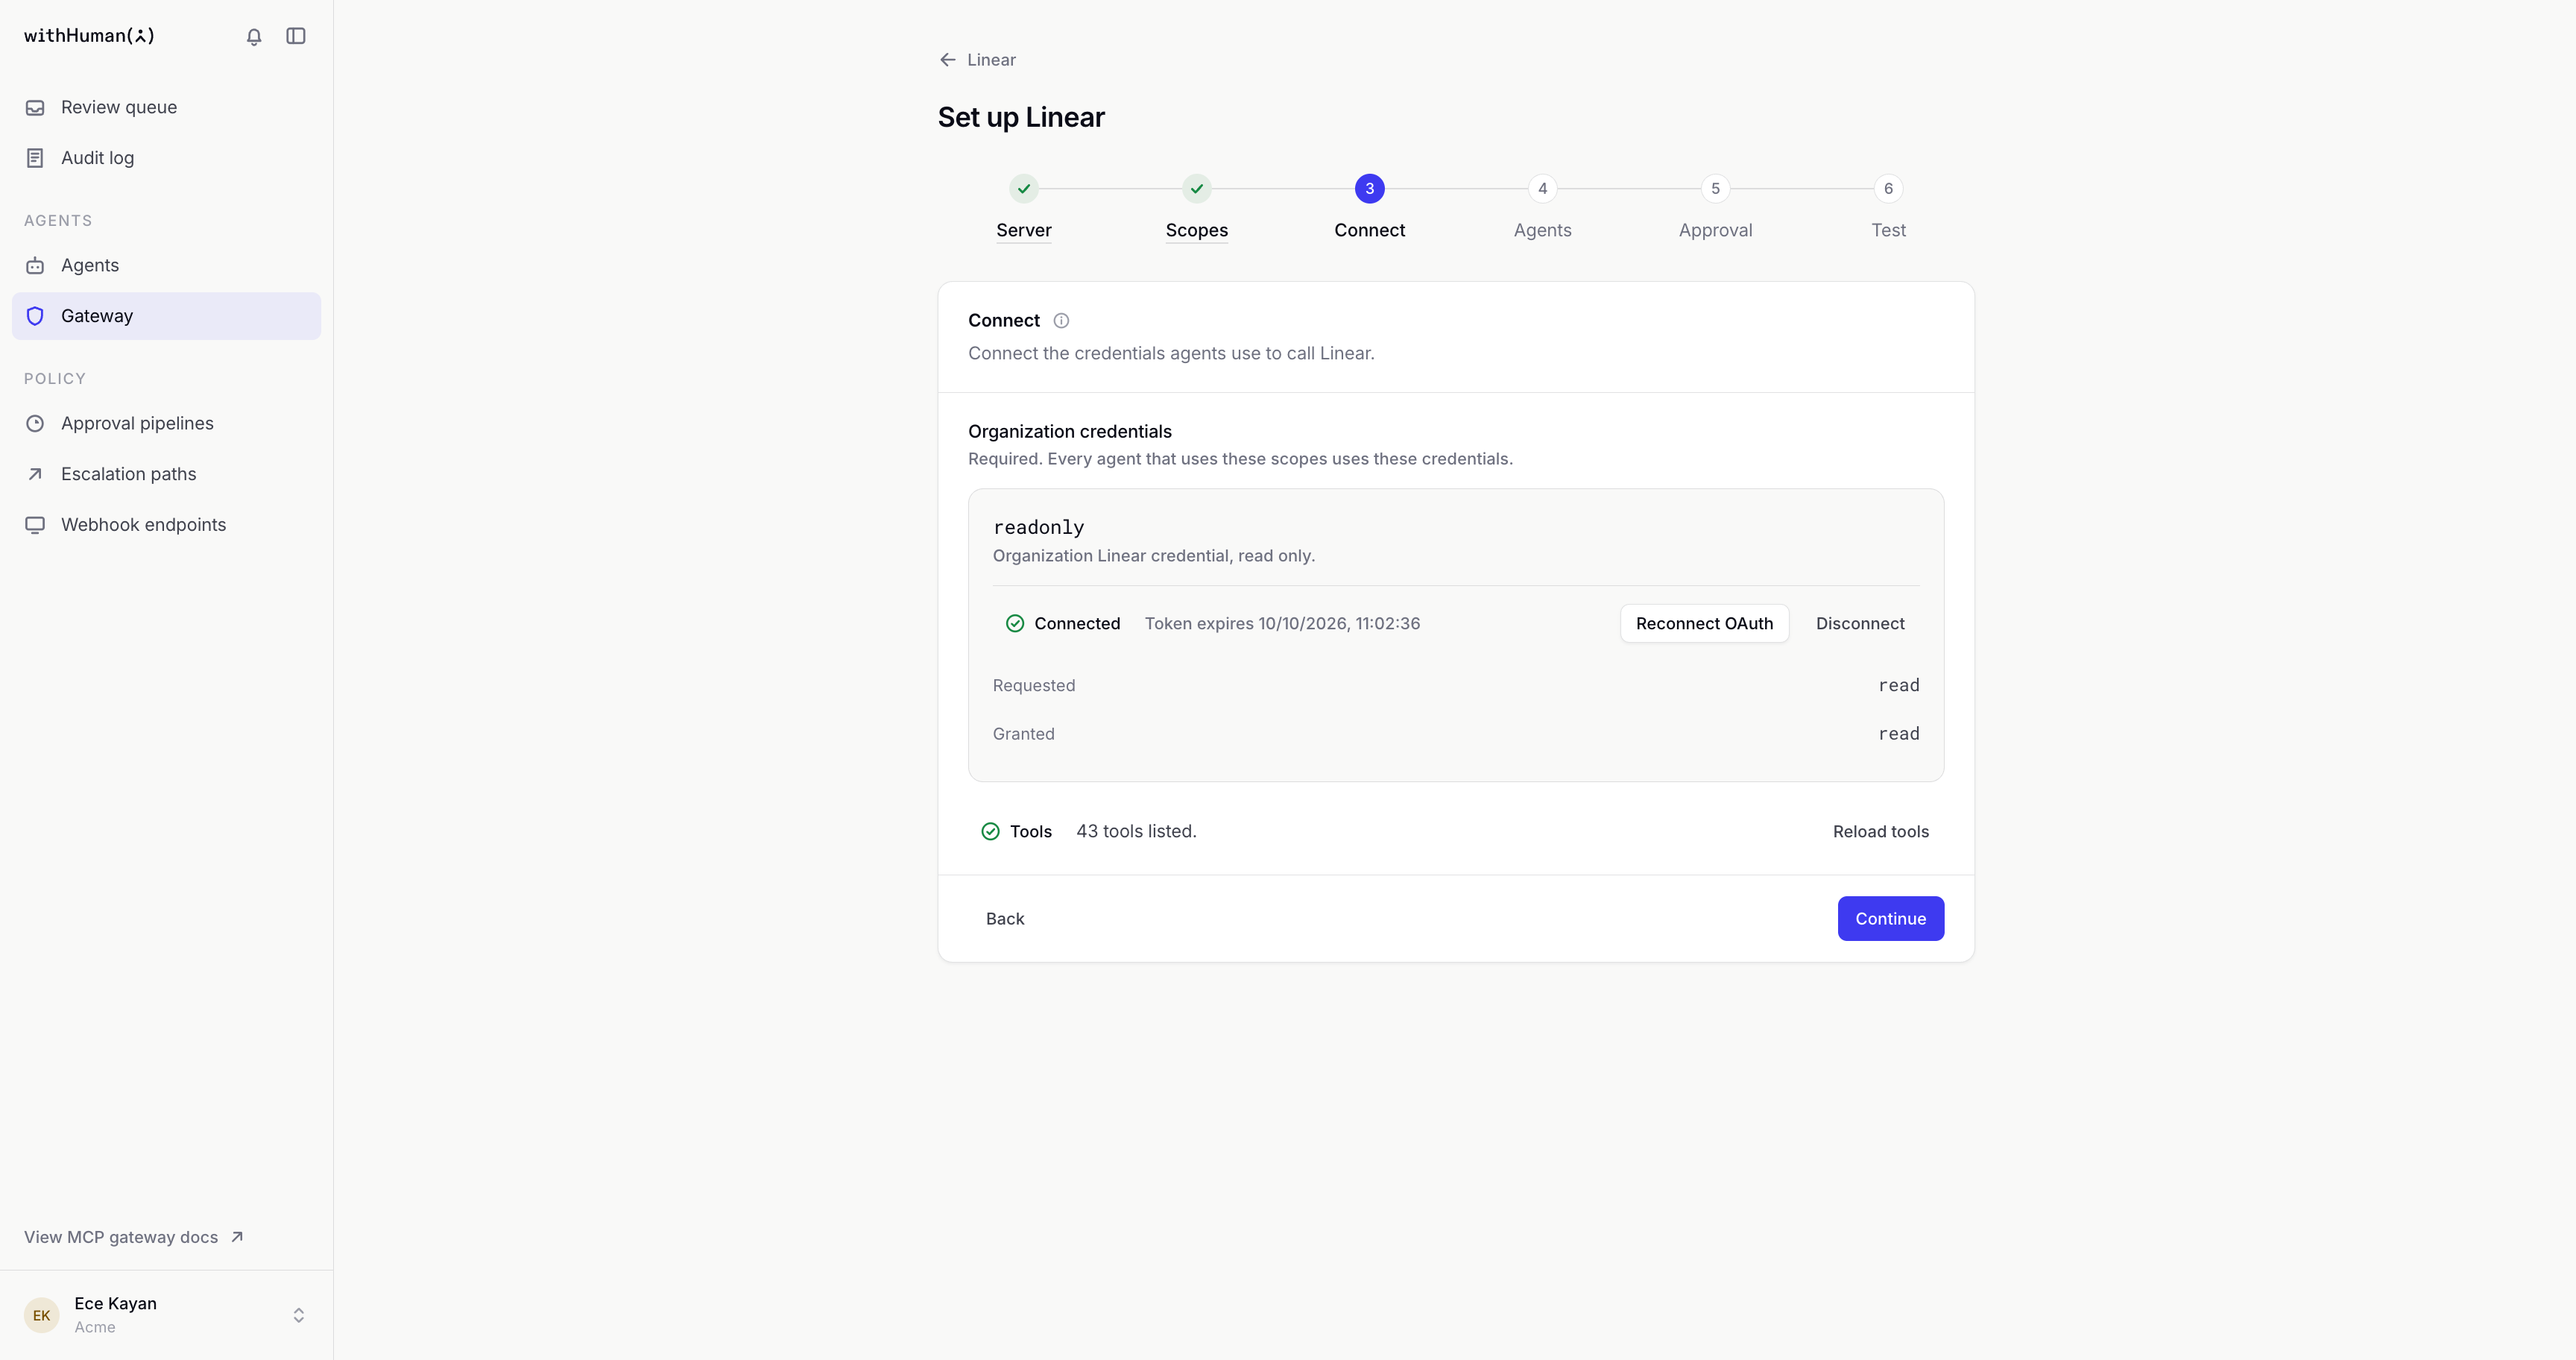Viewport: 2576px width, 1360px height.
Task: Click the green Connected check icon
Action: [1015, 624]
